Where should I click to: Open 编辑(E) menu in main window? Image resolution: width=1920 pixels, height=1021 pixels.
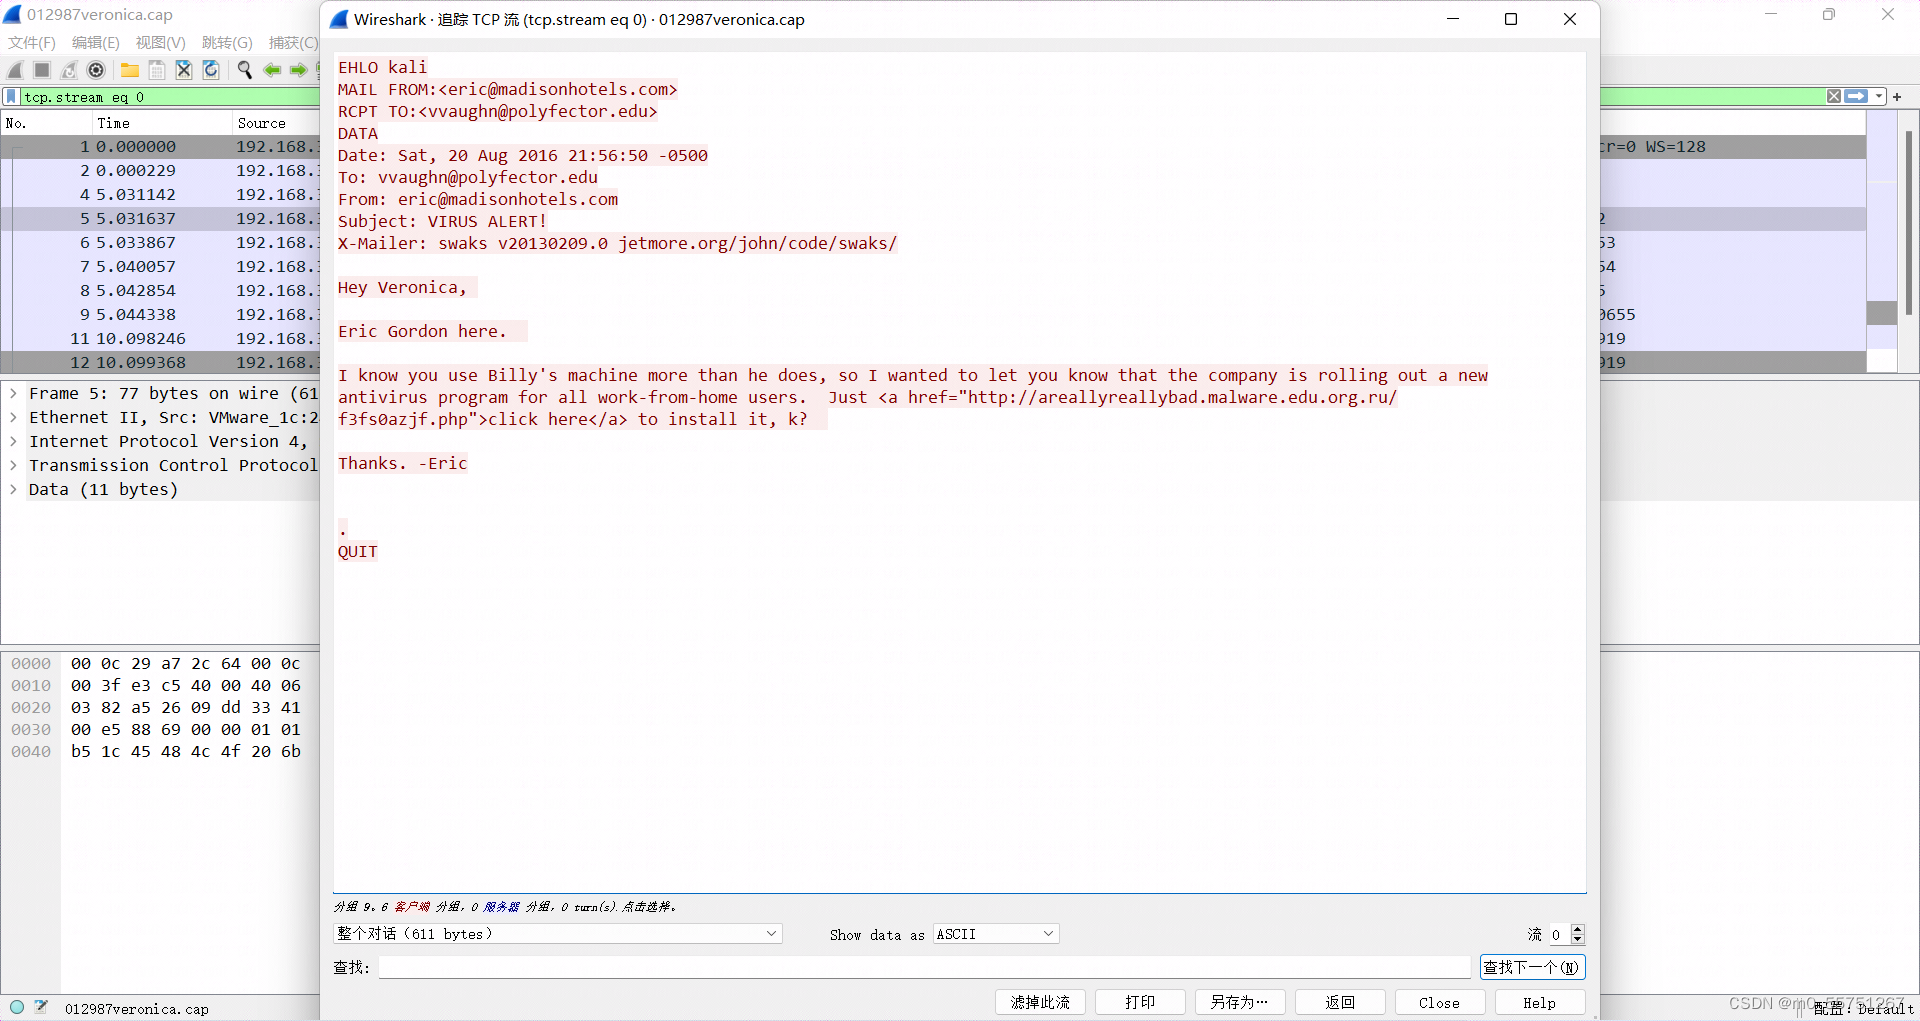tap(96, 43)
